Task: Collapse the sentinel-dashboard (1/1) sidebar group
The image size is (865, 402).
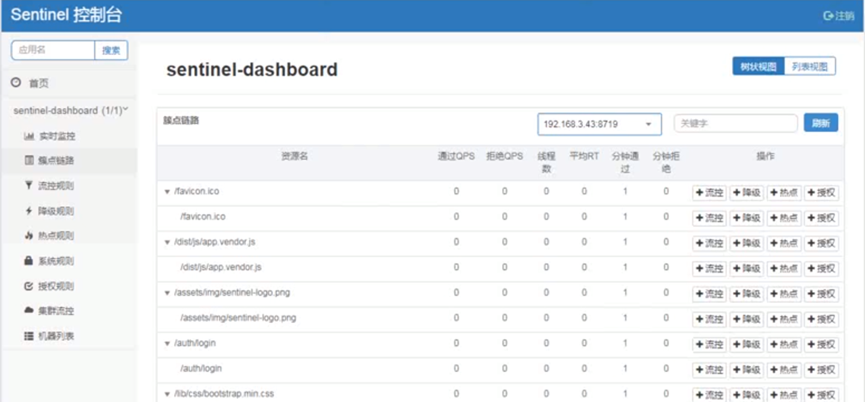Action: (x=69, y=110)
